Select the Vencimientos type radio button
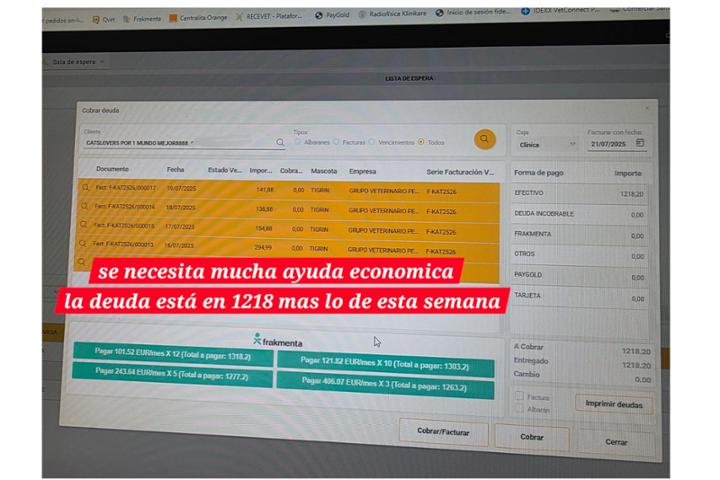 click(371, 142)
